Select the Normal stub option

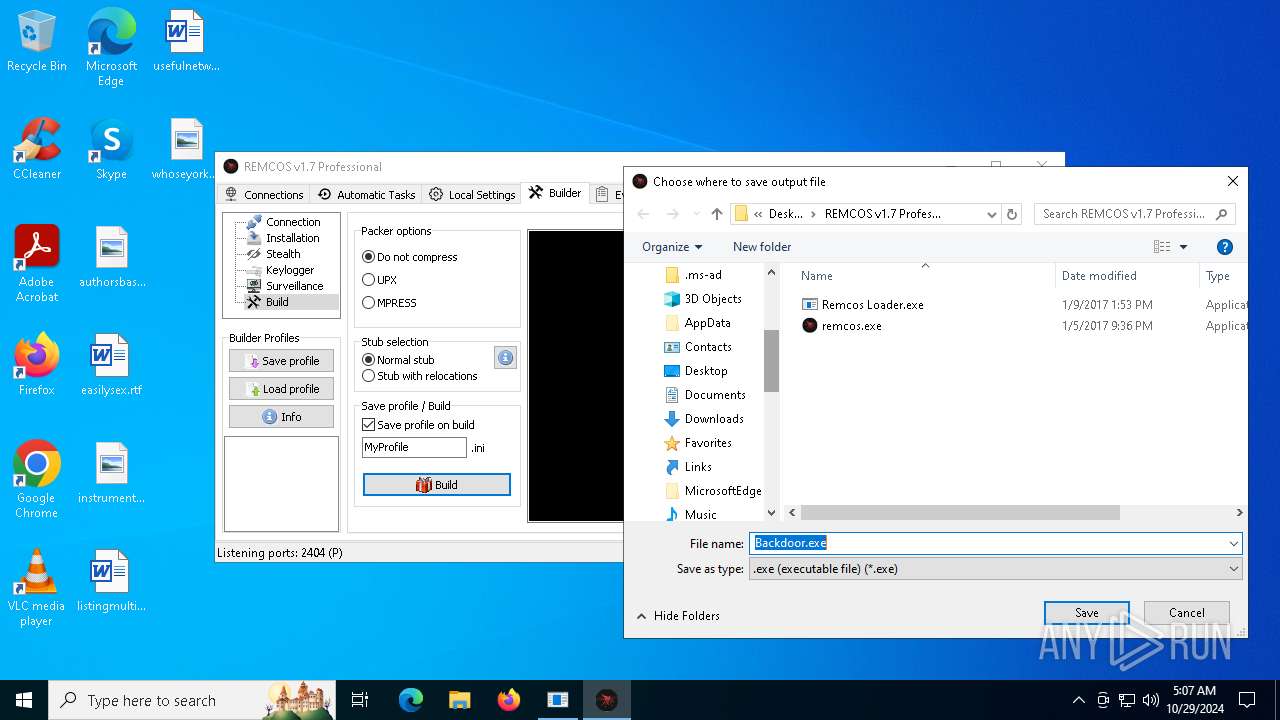click(x=398, y=360)
